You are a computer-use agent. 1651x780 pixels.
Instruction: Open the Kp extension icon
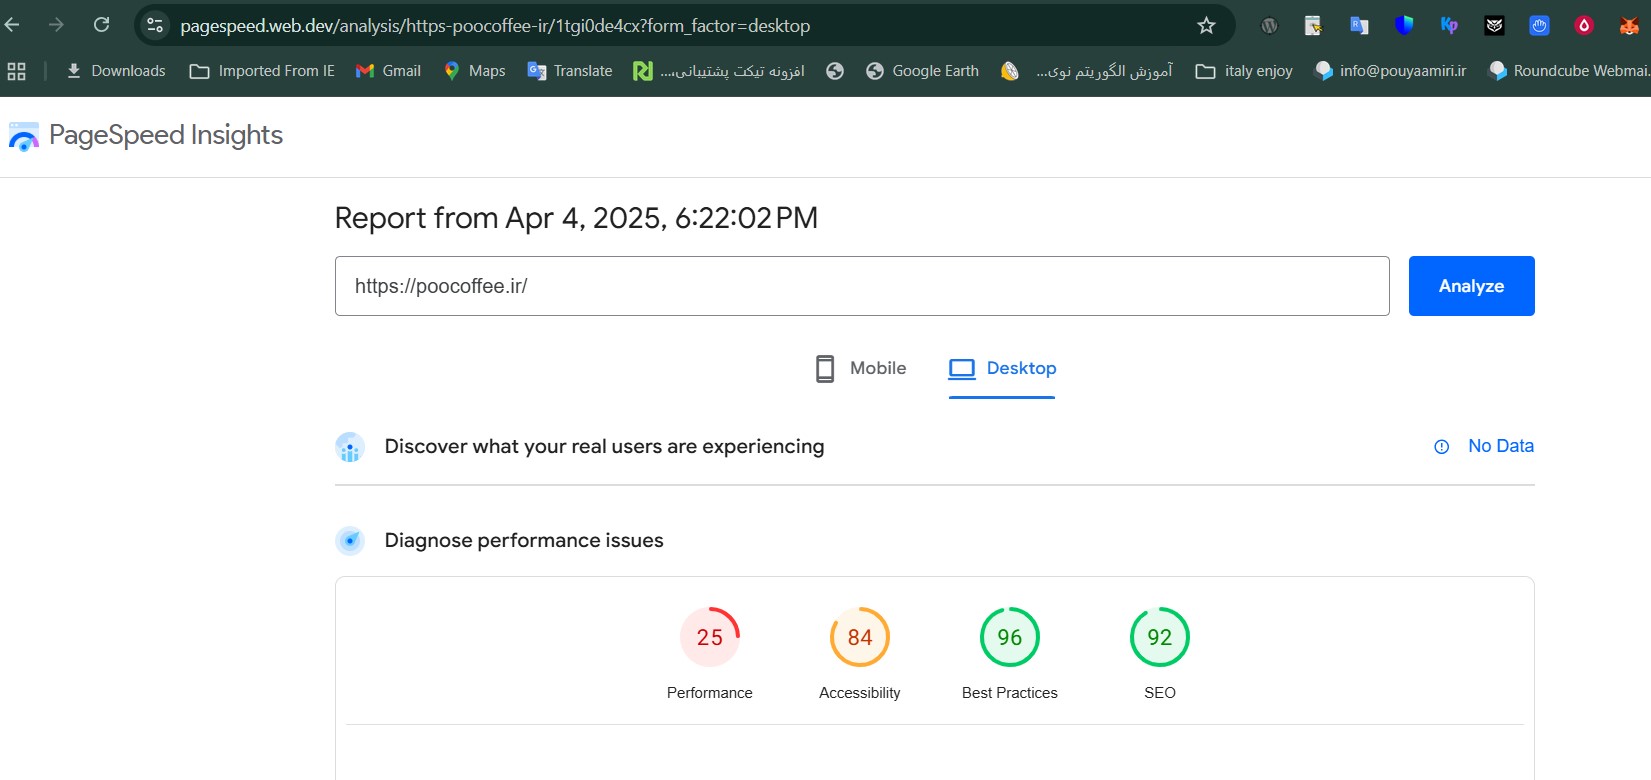click(x=1449, y=26)
